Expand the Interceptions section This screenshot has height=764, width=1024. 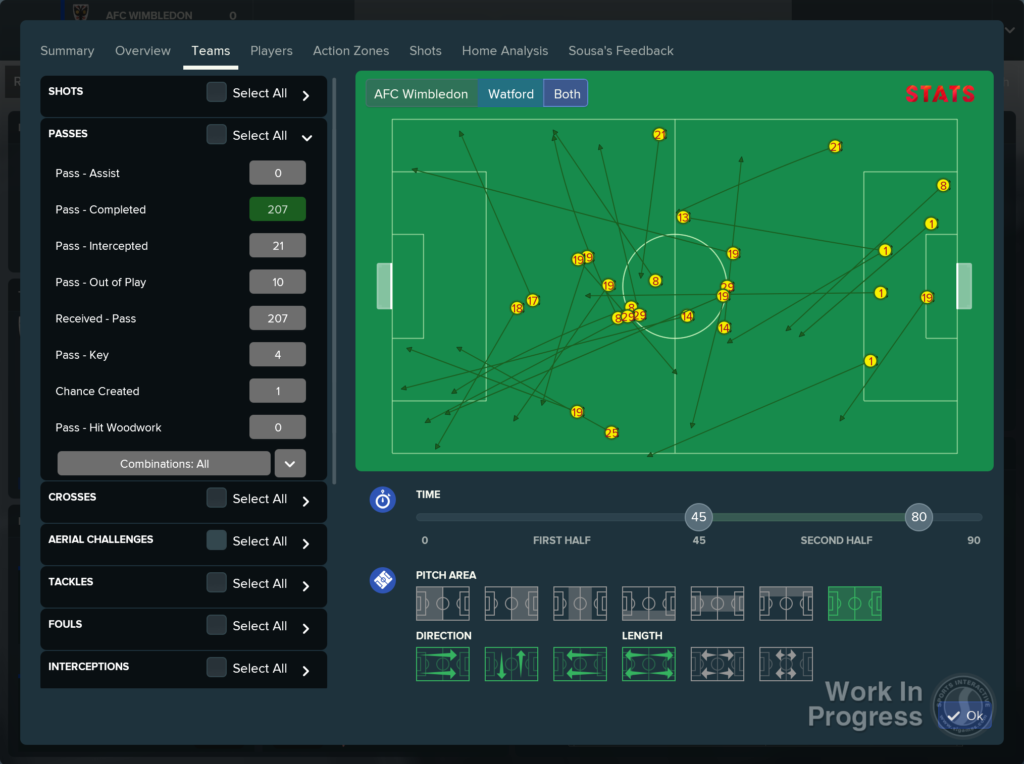[306, 671]
